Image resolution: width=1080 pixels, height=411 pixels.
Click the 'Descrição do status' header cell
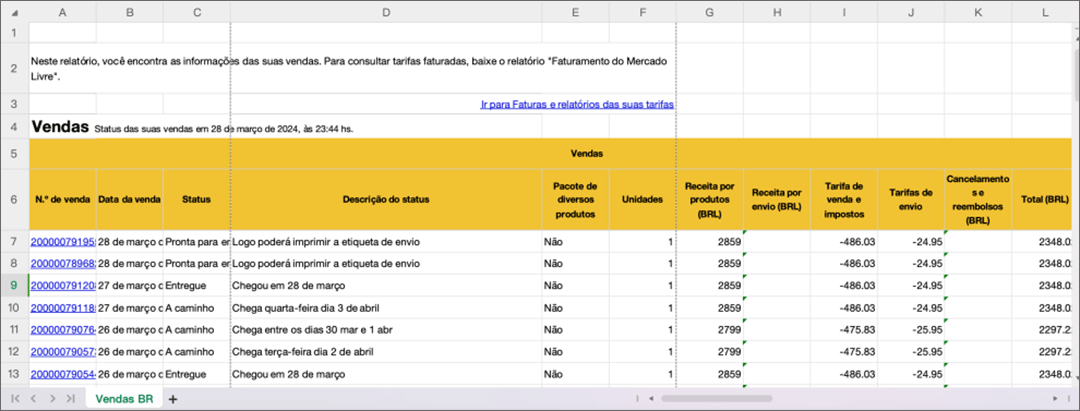point(386,200)
